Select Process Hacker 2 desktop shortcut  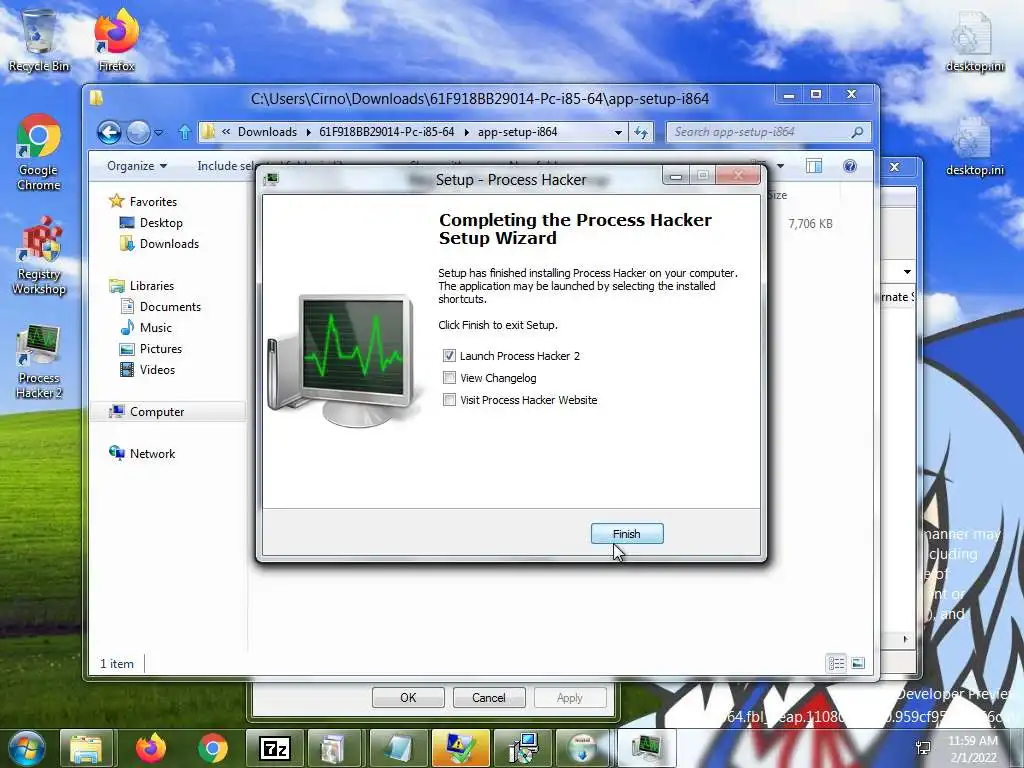click(x=39, y=361)
